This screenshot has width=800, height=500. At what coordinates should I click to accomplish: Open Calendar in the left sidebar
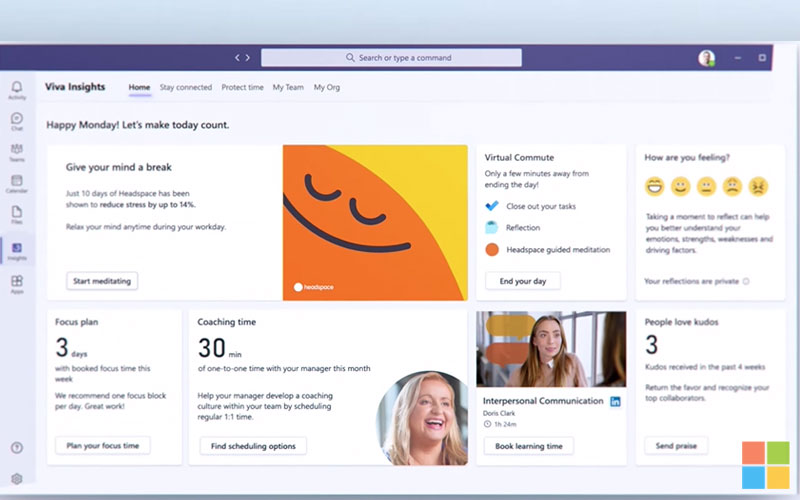[17, 183]
